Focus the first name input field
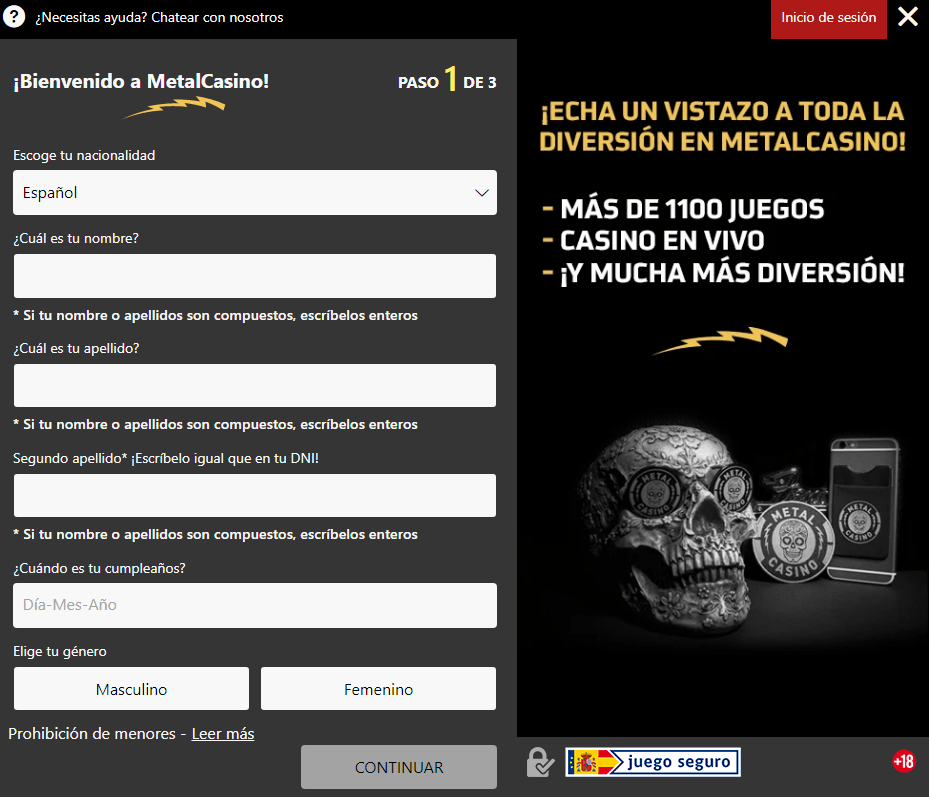 (x=254, y=276)
